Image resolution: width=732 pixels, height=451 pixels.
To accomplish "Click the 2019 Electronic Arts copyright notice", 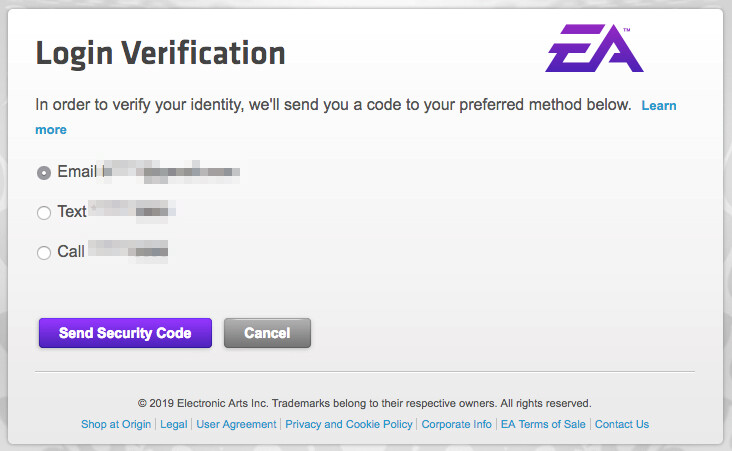I will coord(364,403).
